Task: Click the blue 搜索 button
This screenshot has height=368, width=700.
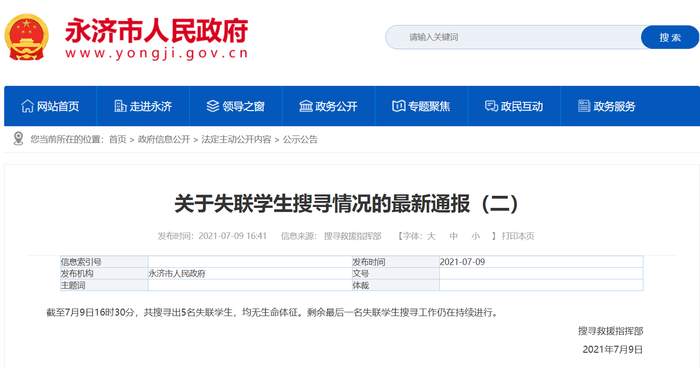Action: (x=670, y=38)
